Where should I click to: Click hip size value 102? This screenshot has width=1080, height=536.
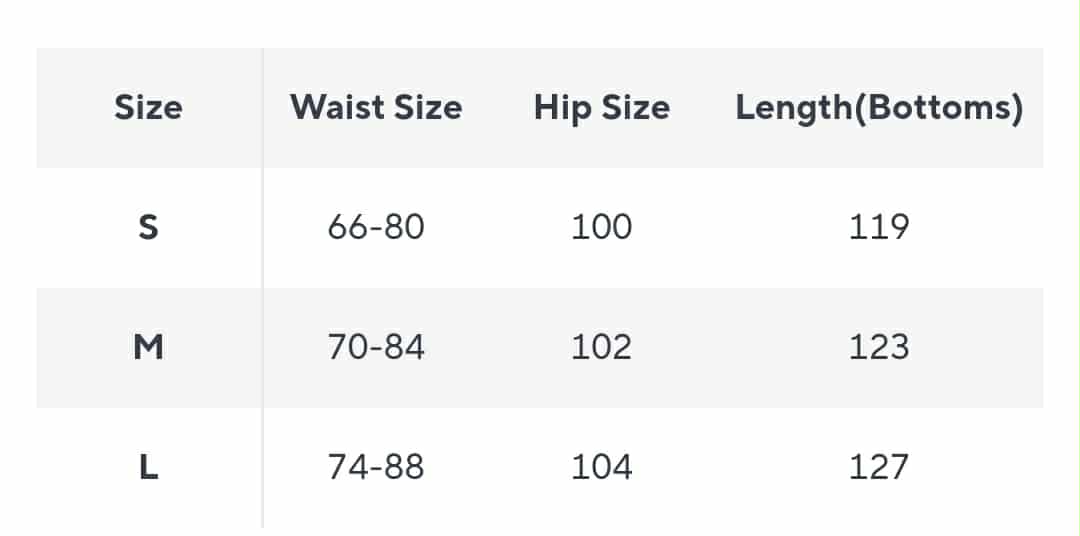(601, 347)
